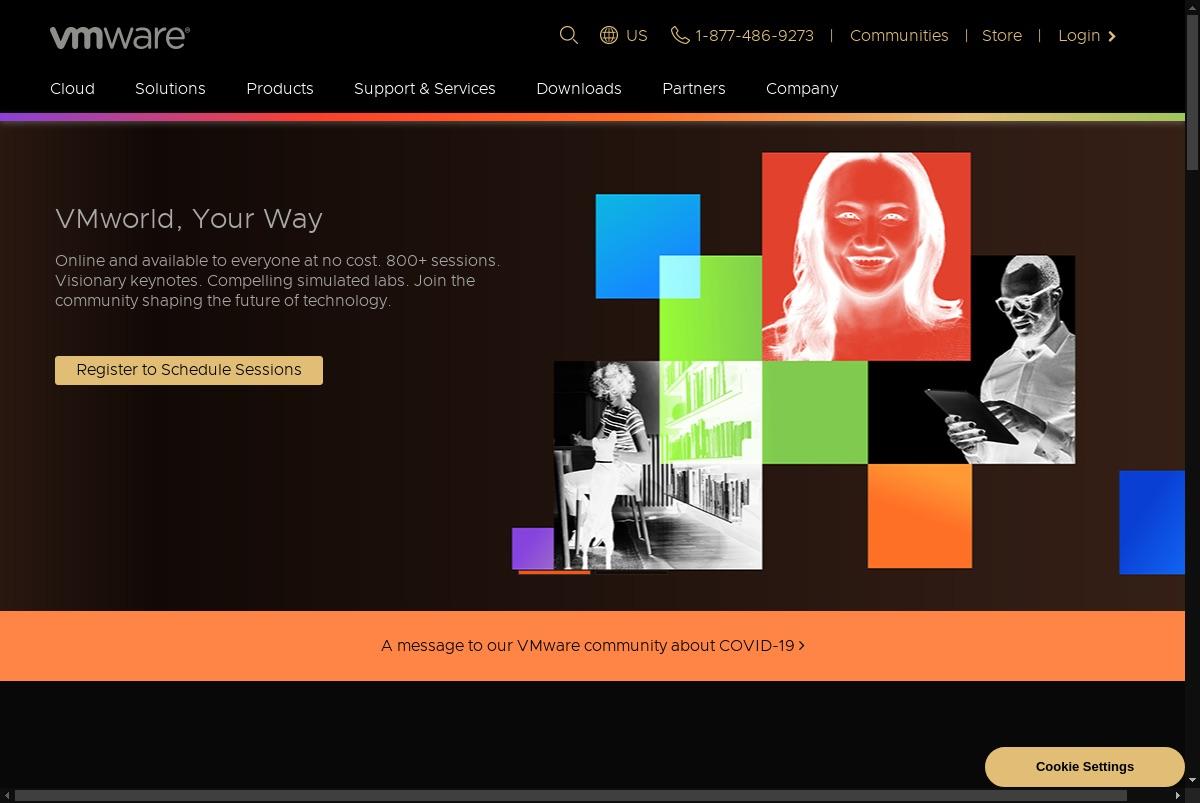The width and height of the screenshot is (1200, 803).
Task: Open the COVID-19 community message link
Action: 592,645
